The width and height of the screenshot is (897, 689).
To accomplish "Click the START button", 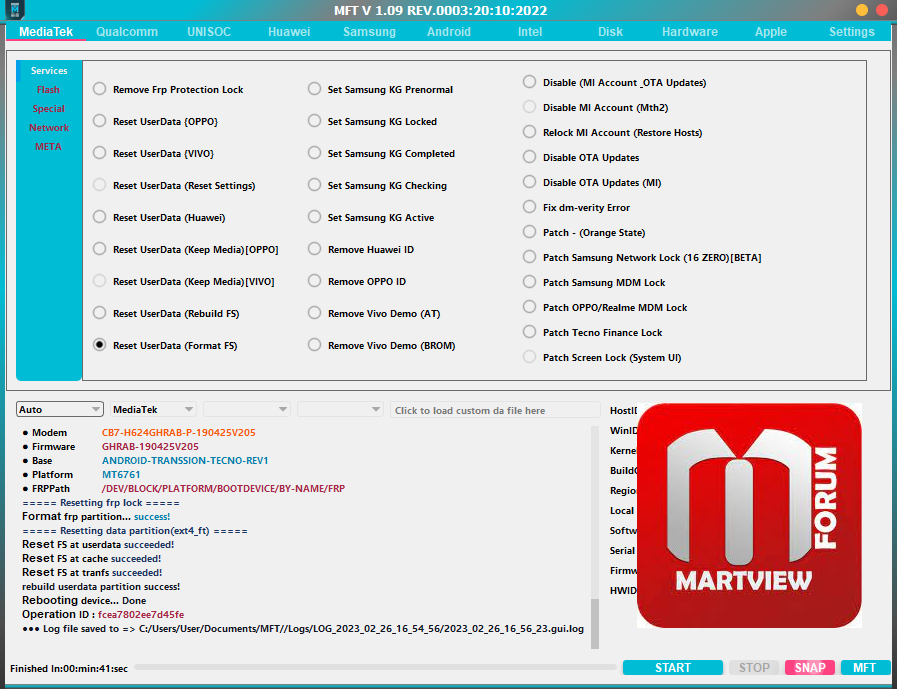I will pos(673,668).
